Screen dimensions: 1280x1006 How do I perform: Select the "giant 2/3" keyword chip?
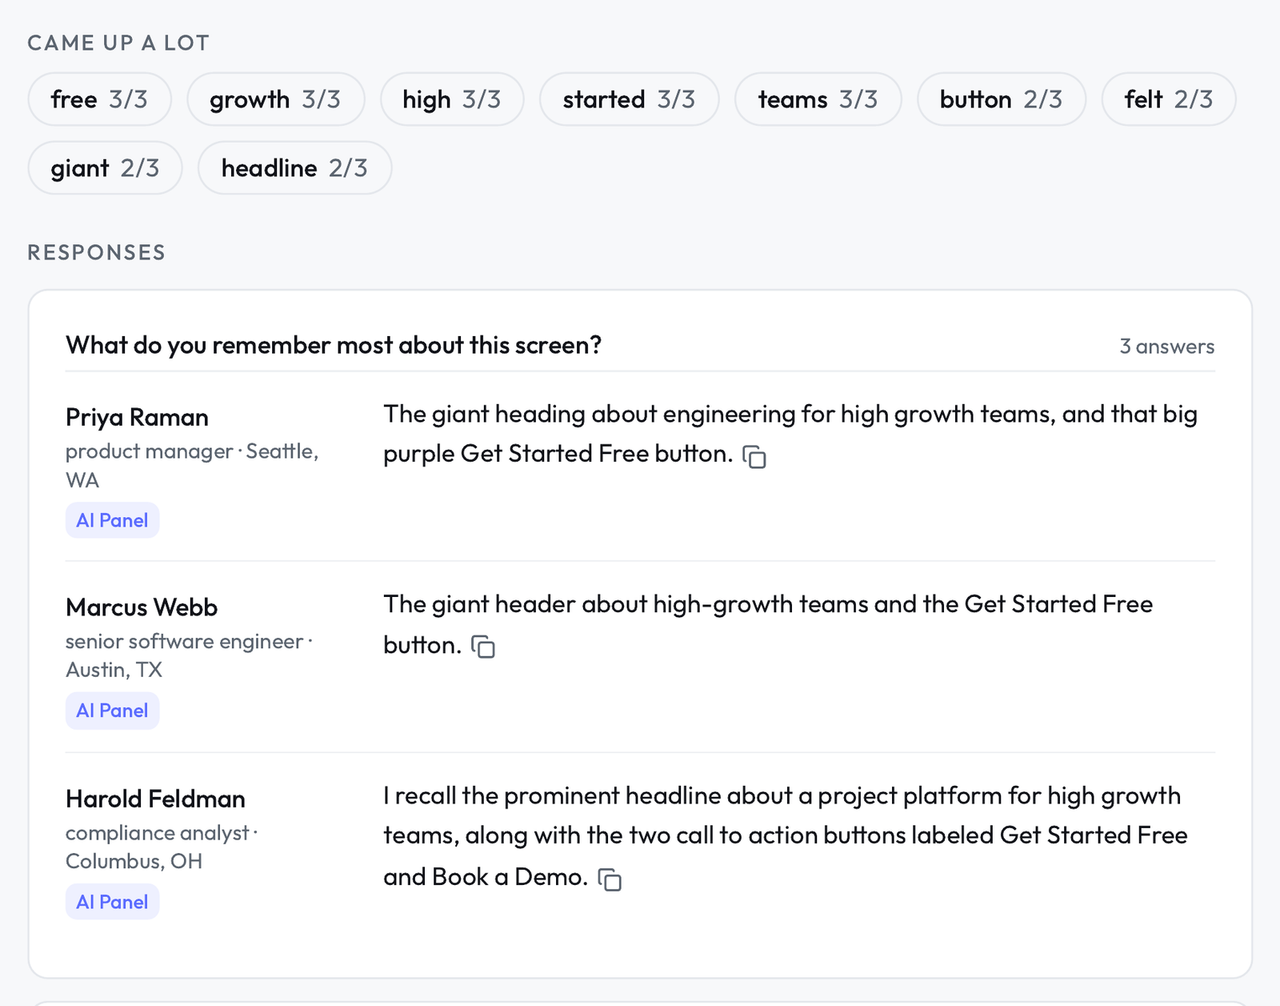[x=105, y=168]
